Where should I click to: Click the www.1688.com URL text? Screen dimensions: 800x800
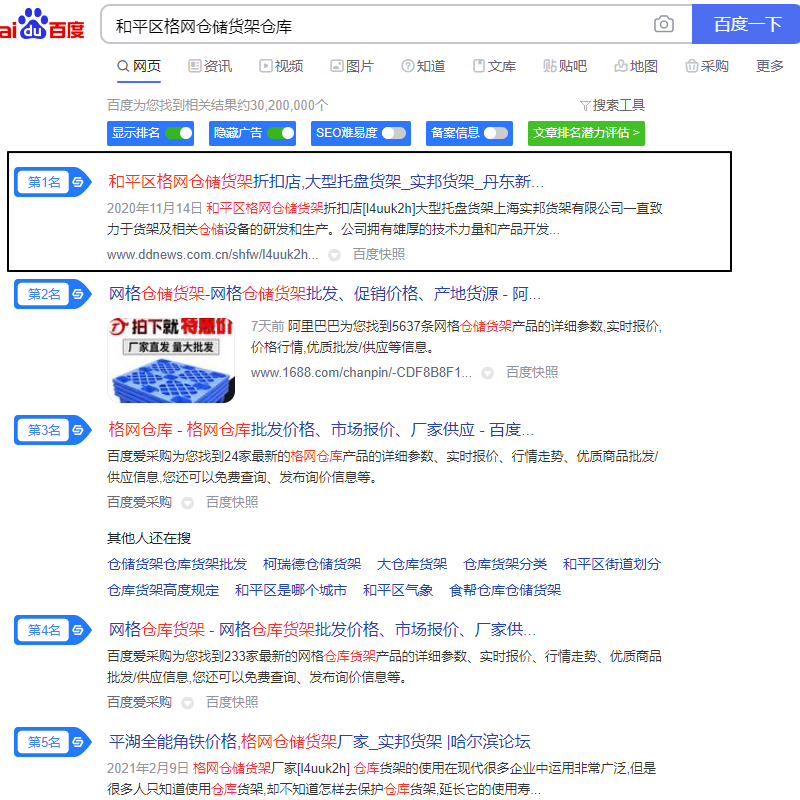click(361, 373)
